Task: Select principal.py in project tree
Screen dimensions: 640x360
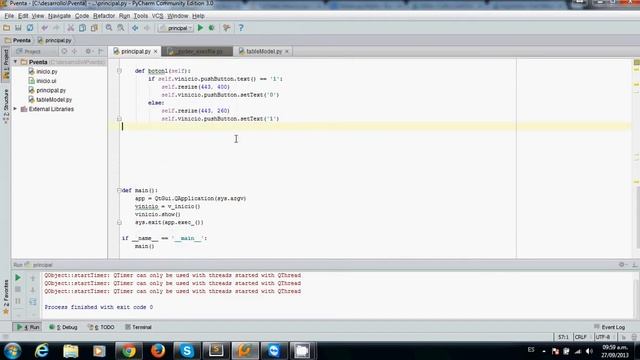Action: tap(47, 90)
